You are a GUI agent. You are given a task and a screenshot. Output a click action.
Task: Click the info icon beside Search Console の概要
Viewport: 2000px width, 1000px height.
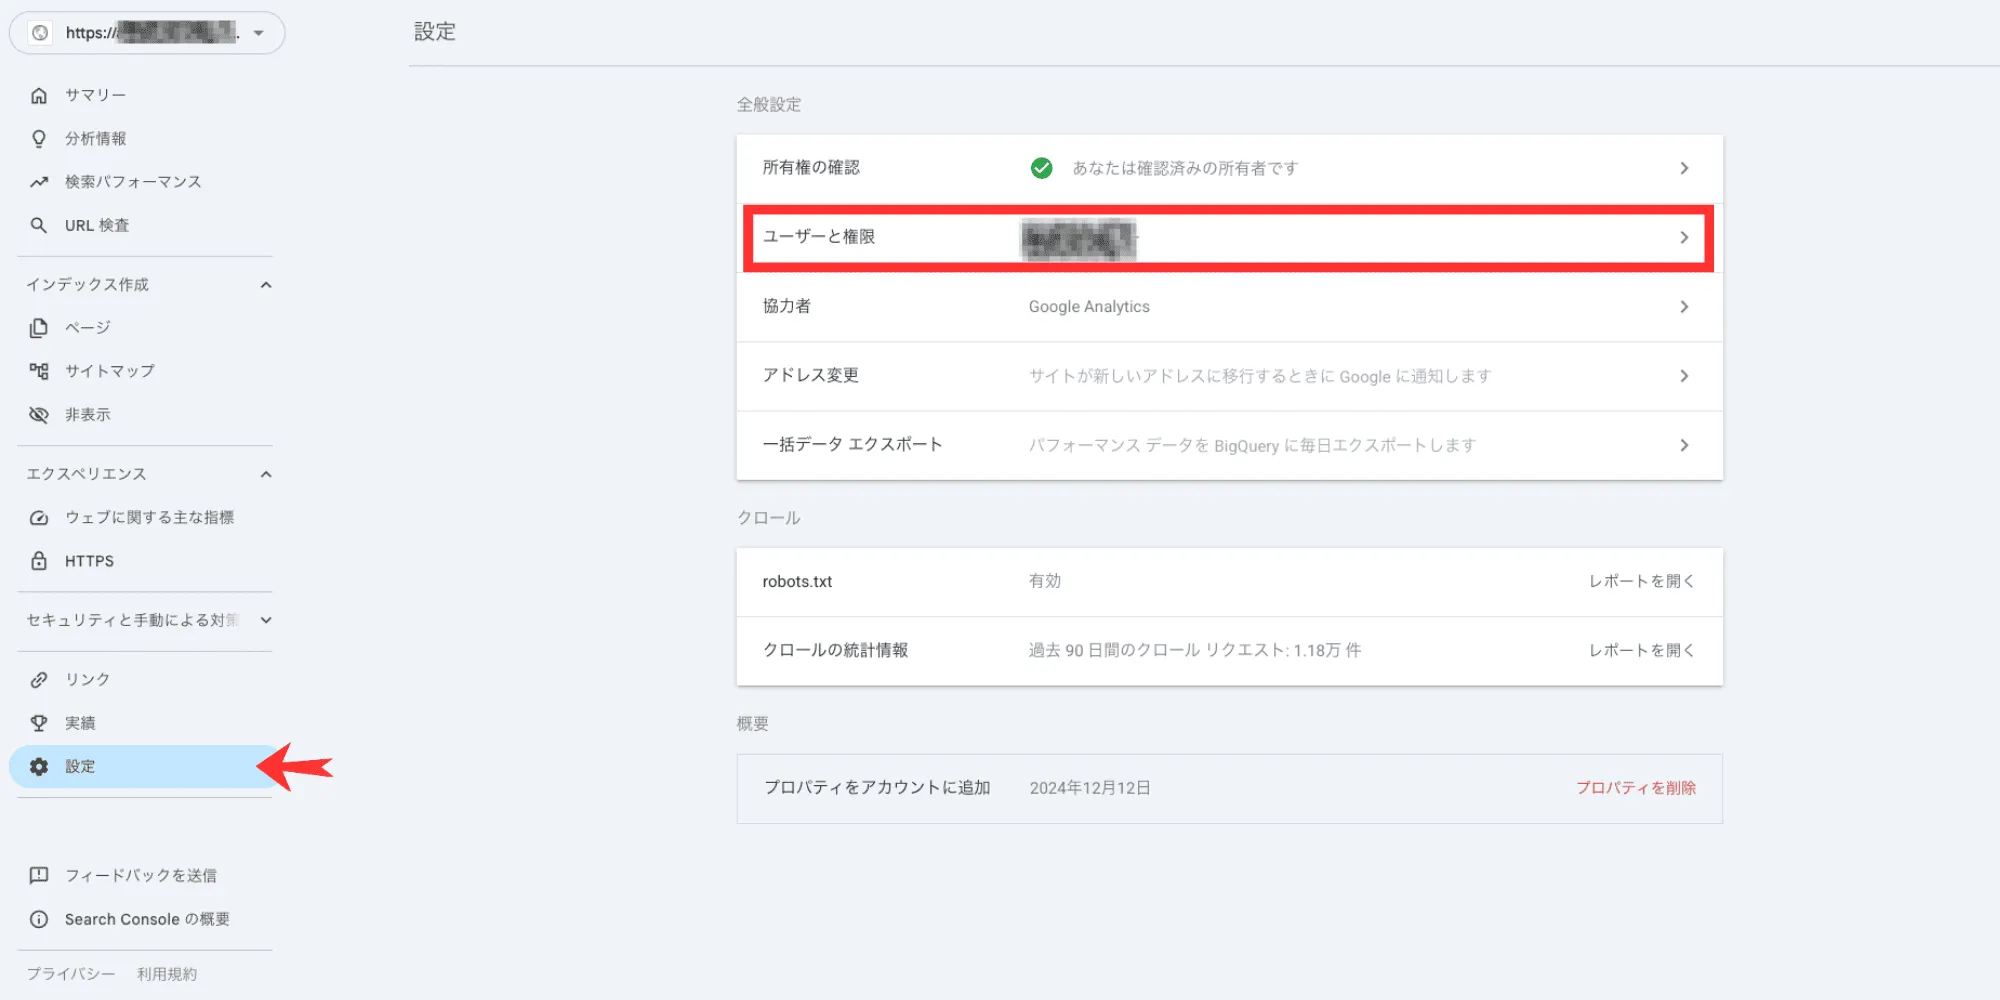(39, 919)
